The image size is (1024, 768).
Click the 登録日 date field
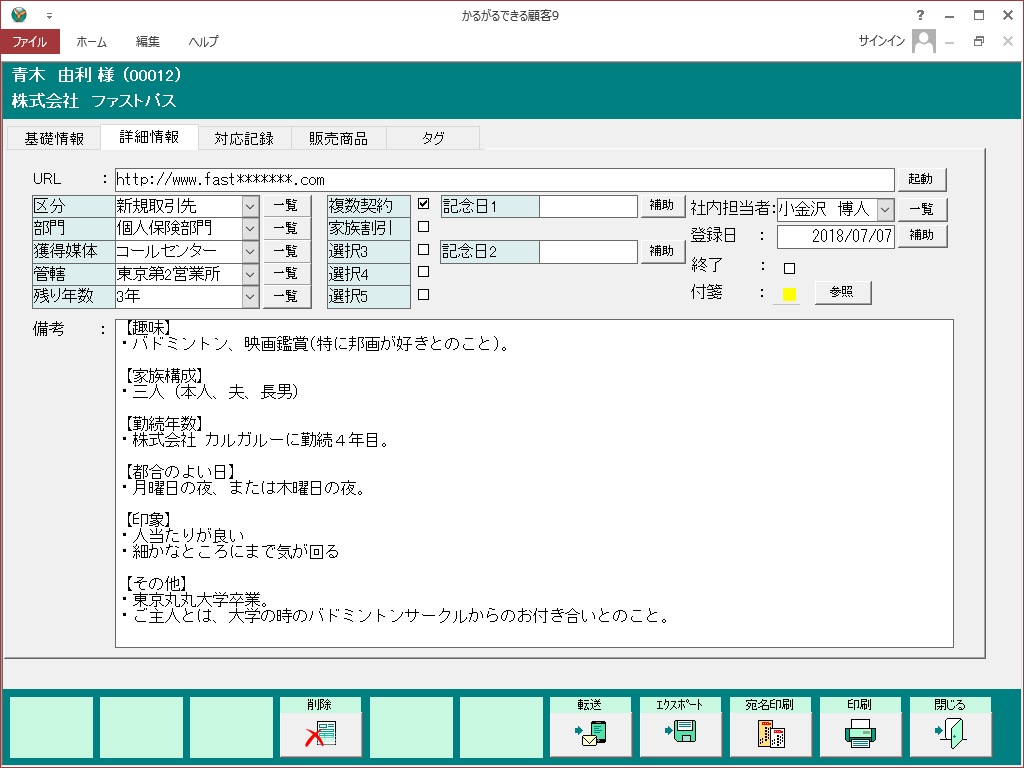pyautogui.click(x=835, y=236)
